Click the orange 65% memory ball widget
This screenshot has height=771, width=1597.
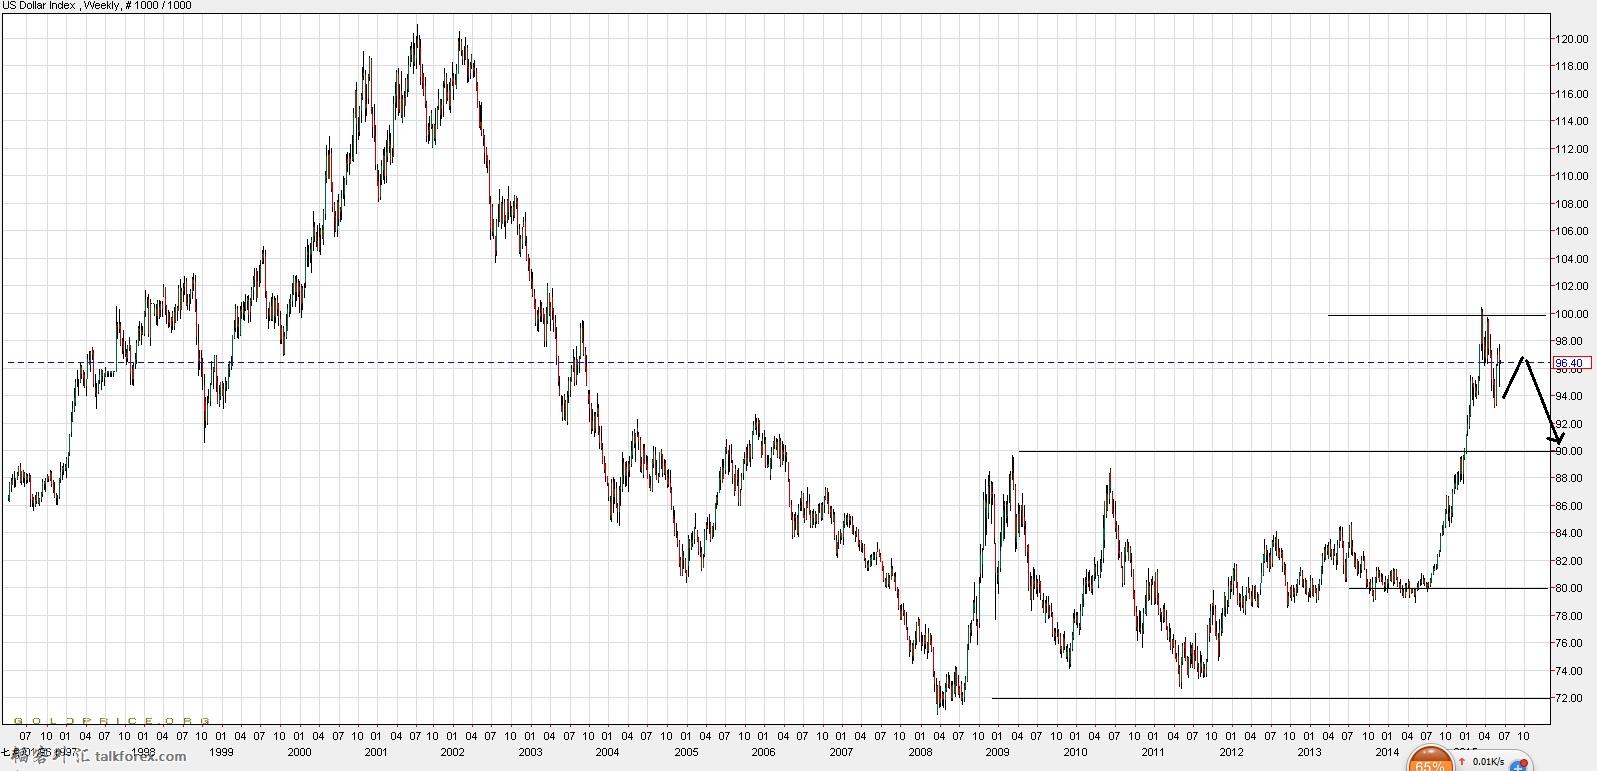(1430, 759)
